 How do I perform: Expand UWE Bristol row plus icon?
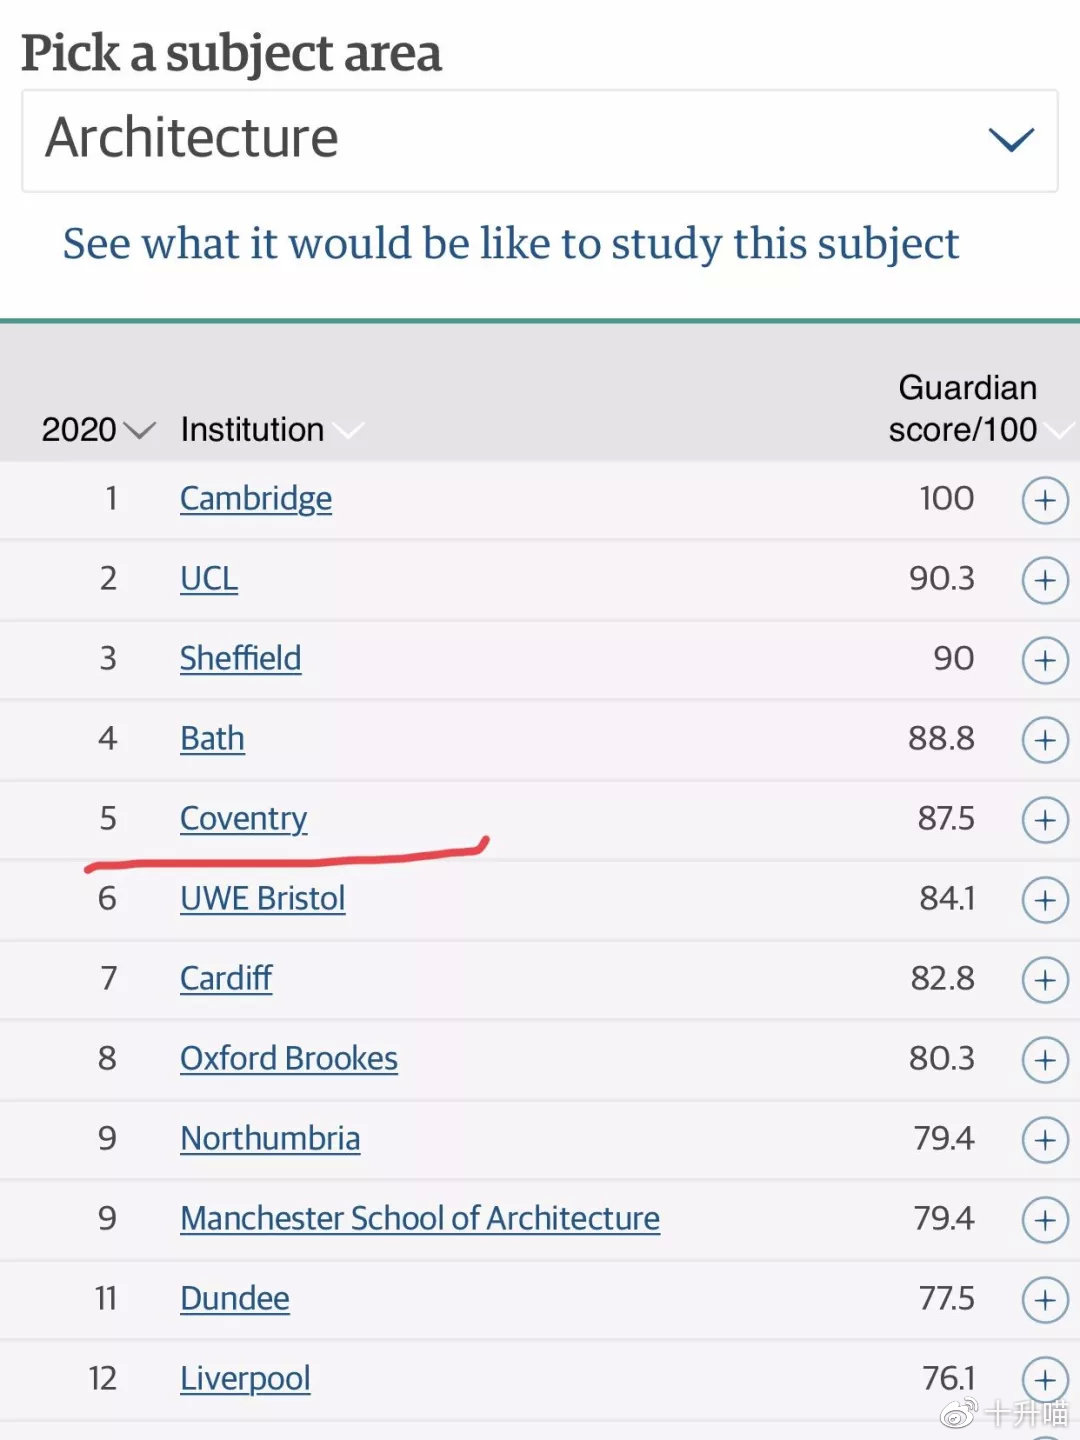coord(1045,900)
